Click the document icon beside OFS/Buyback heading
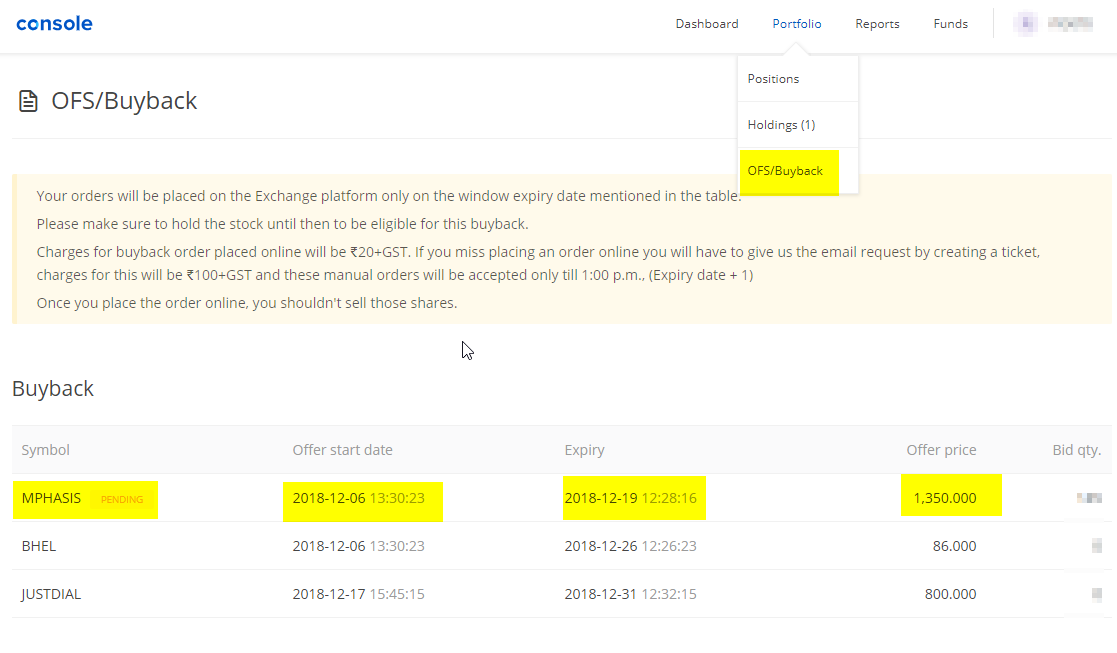Image resolution: width=1117 pixels, height=653 pixels. coord(28,99)
